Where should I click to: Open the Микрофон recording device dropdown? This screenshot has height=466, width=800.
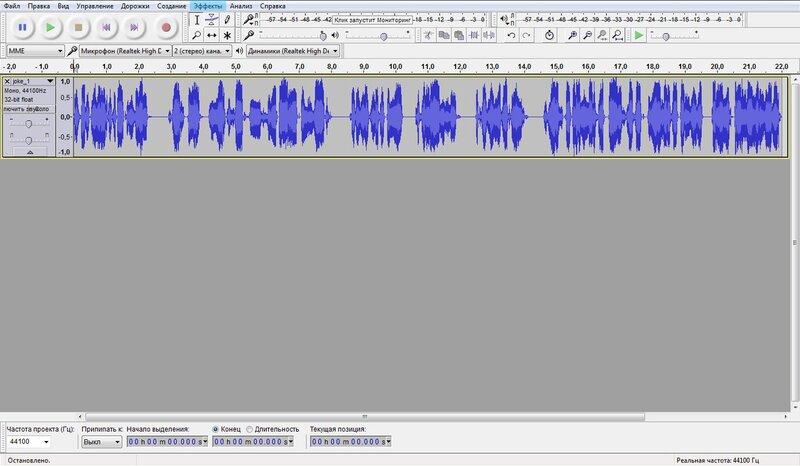[120, 50]
